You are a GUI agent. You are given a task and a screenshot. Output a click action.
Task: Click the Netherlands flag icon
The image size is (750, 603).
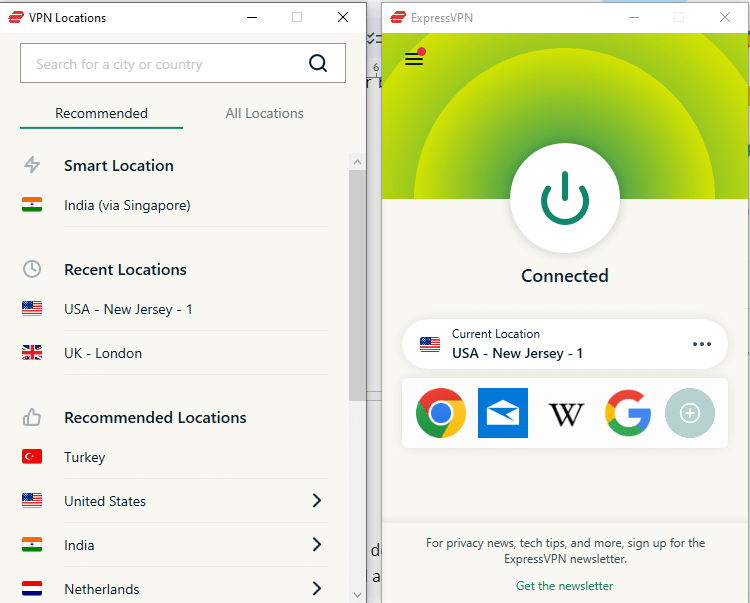click(x=32, y=588)
